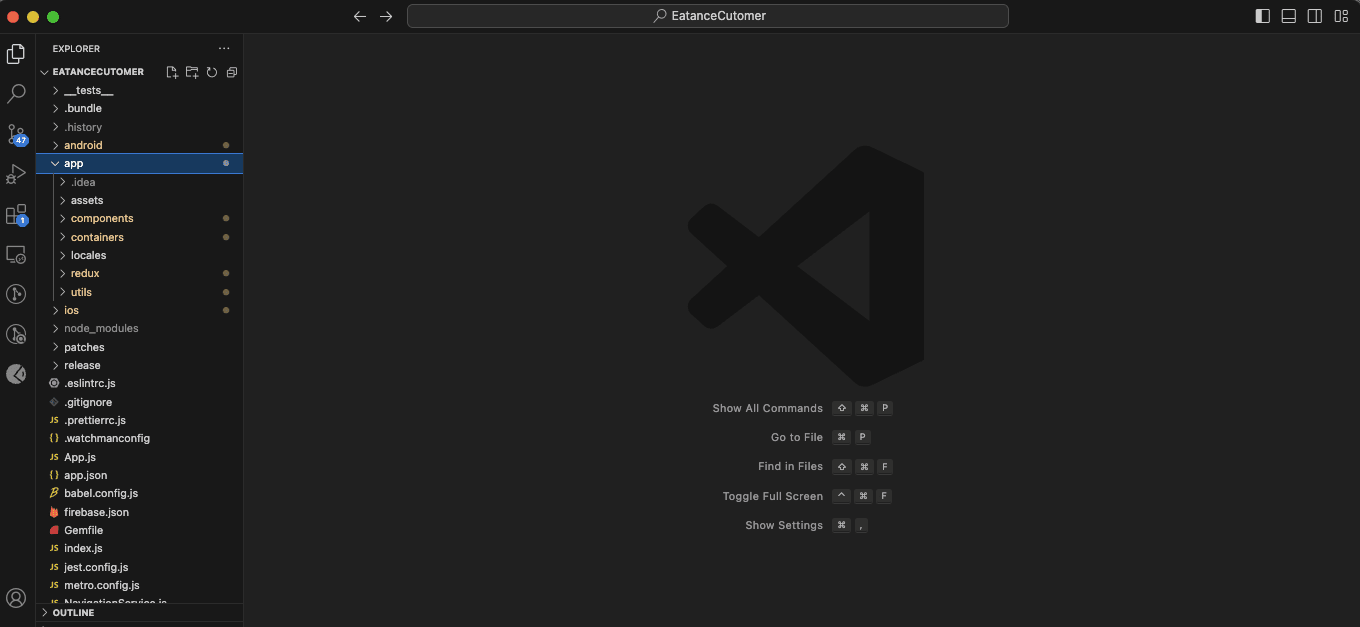Open the Remote Explorer view
Image resolution: width=1360 pixels, height=627 pixels.
(x=16, y=254)
